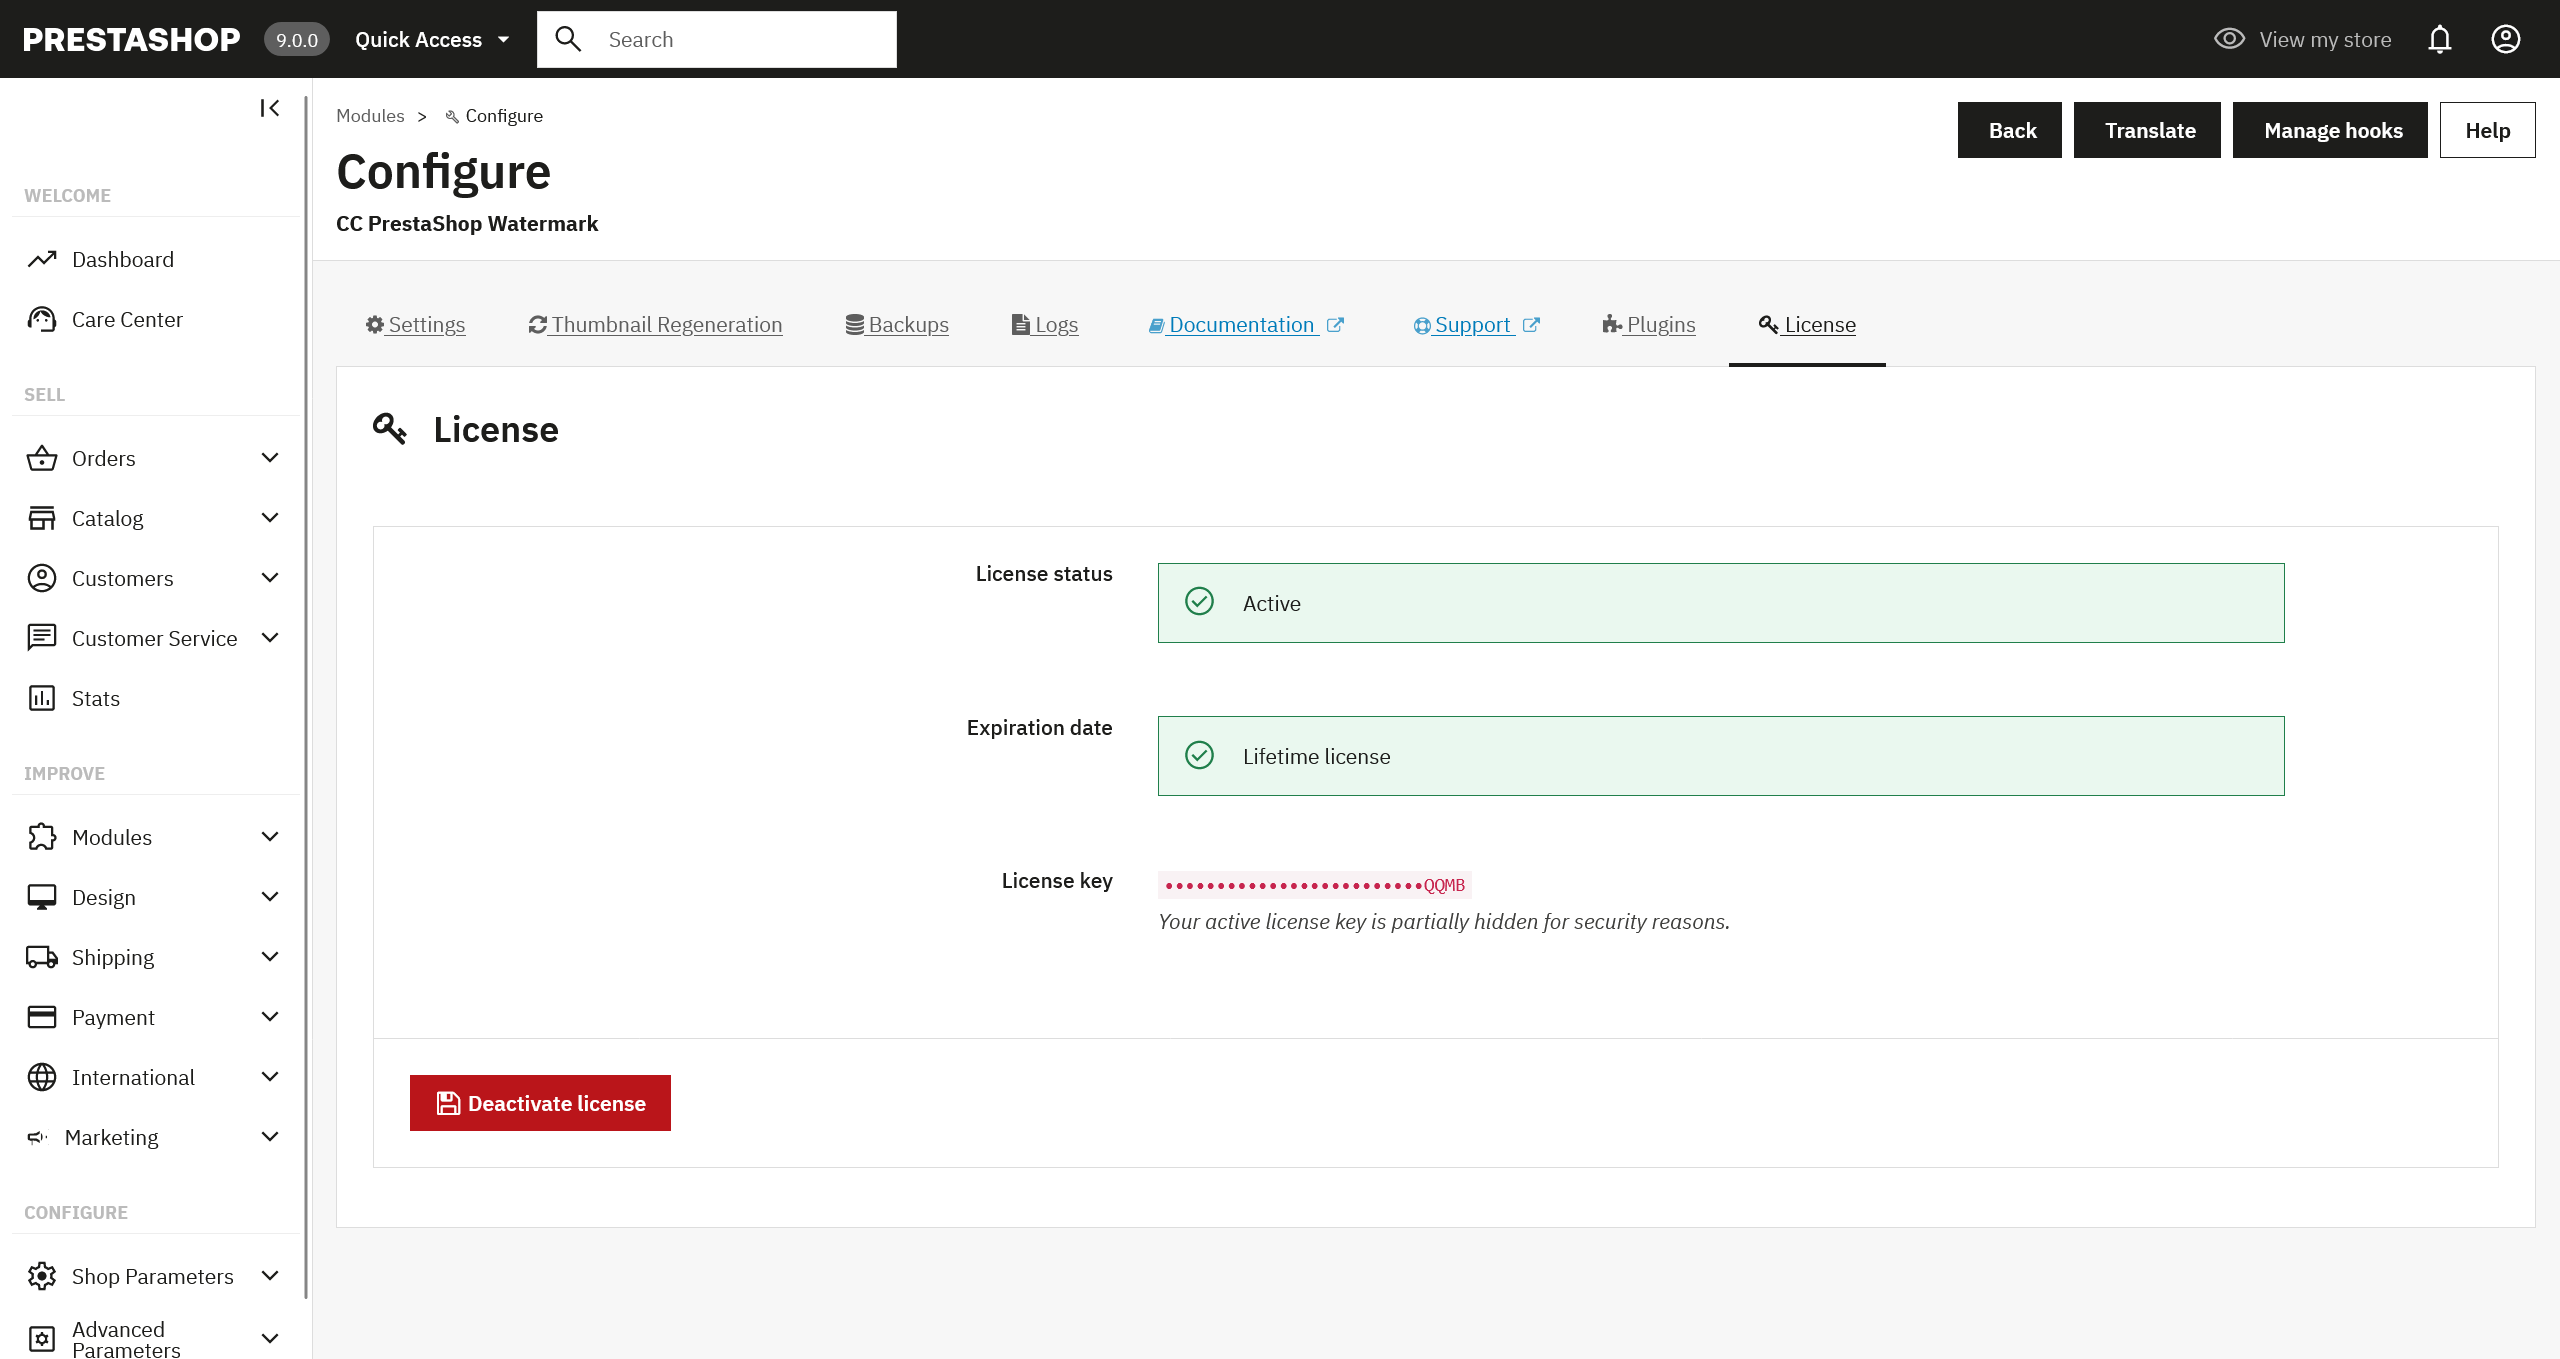Expand the Orders submenu chevron
This screenshot has width=2560, height=1359.
[x=269, y=458]
